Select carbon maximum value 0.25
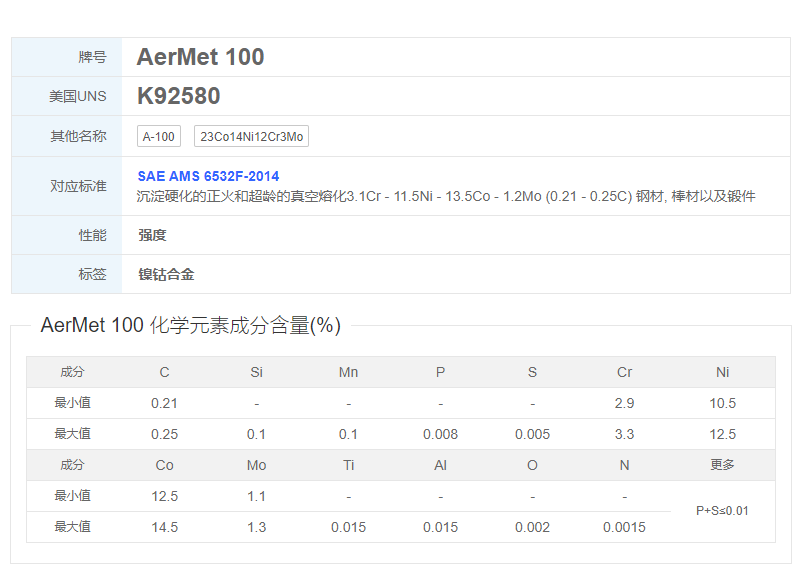The image size is (800, 580). pos(164,435)
